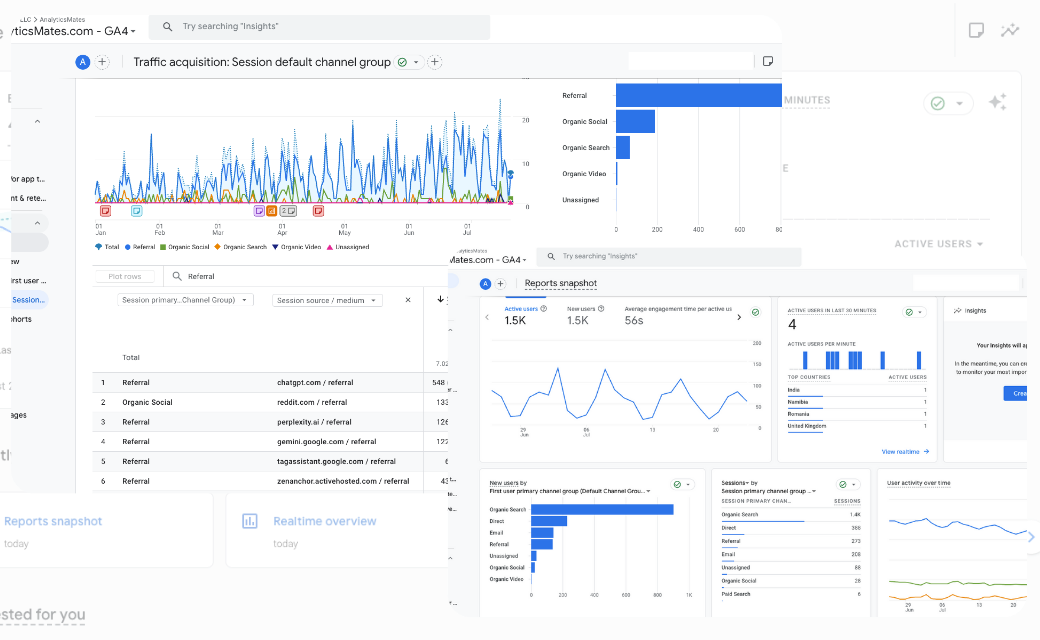Screen dimensions: 1040x640
Task: Click the top 'Try searching Insights' search field
Action: coord(320,27)
